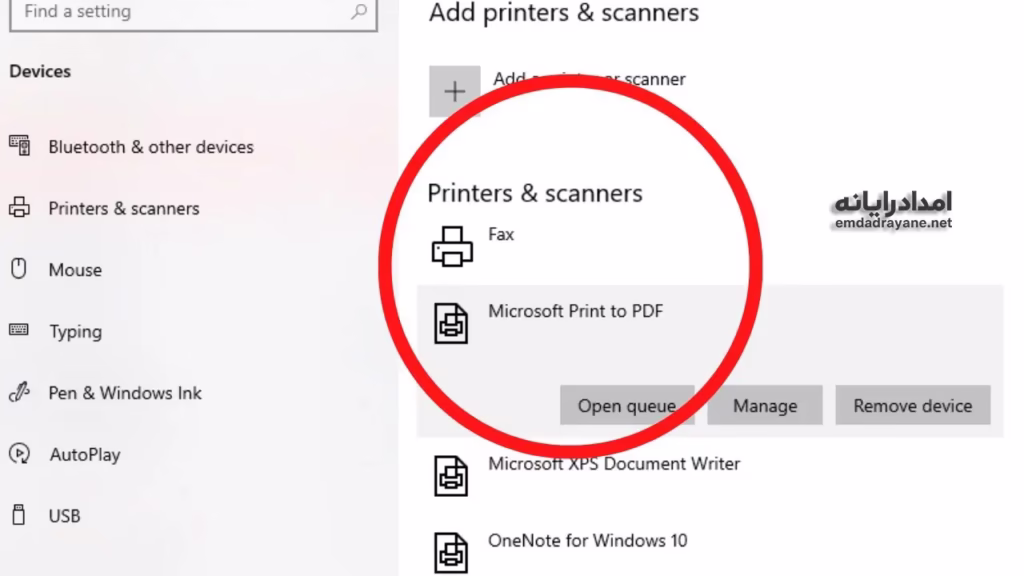Click the Printers & scanners sidebar icon
Screen dimensions: 1024x576
[19, 208]
